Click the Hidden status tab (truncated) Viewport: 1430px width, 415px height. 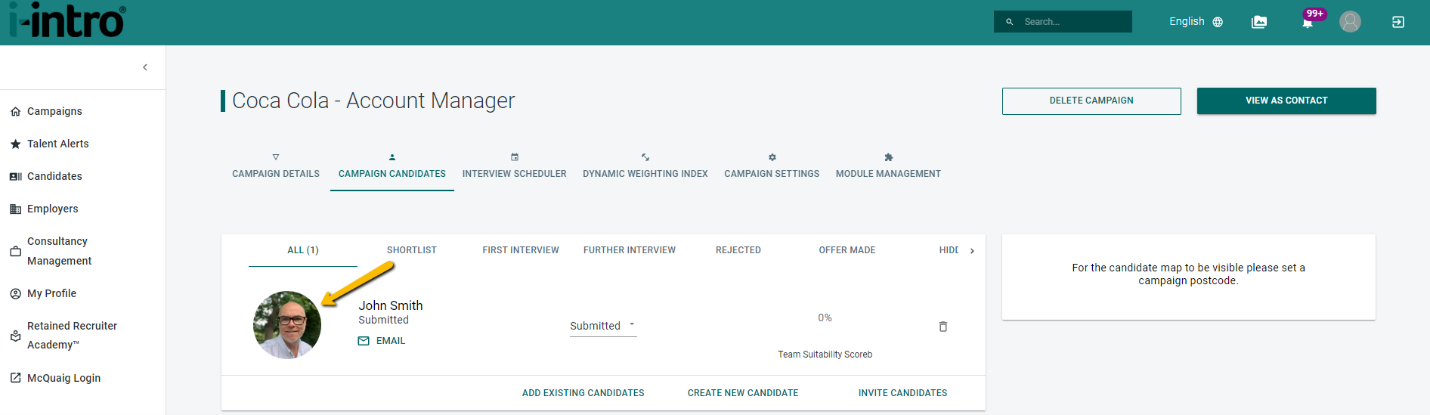[x=949, y=250]
